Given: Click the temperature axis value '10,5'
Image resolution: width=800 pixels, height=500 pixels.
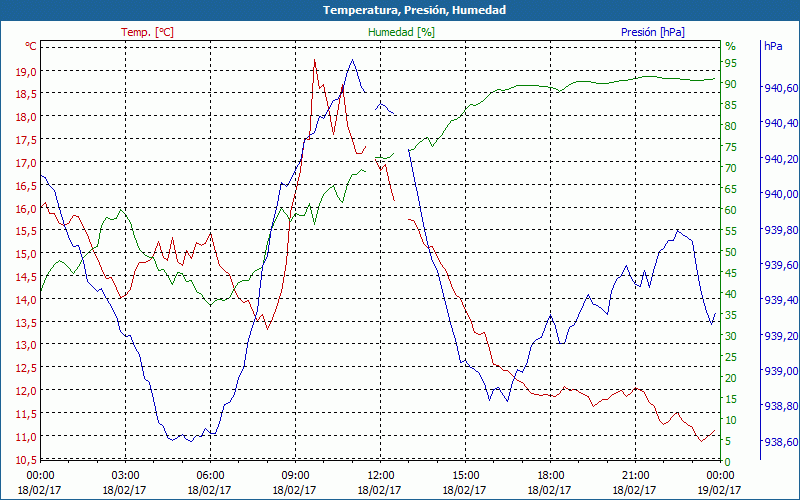Looking at the screenshot, I should 27,460.
